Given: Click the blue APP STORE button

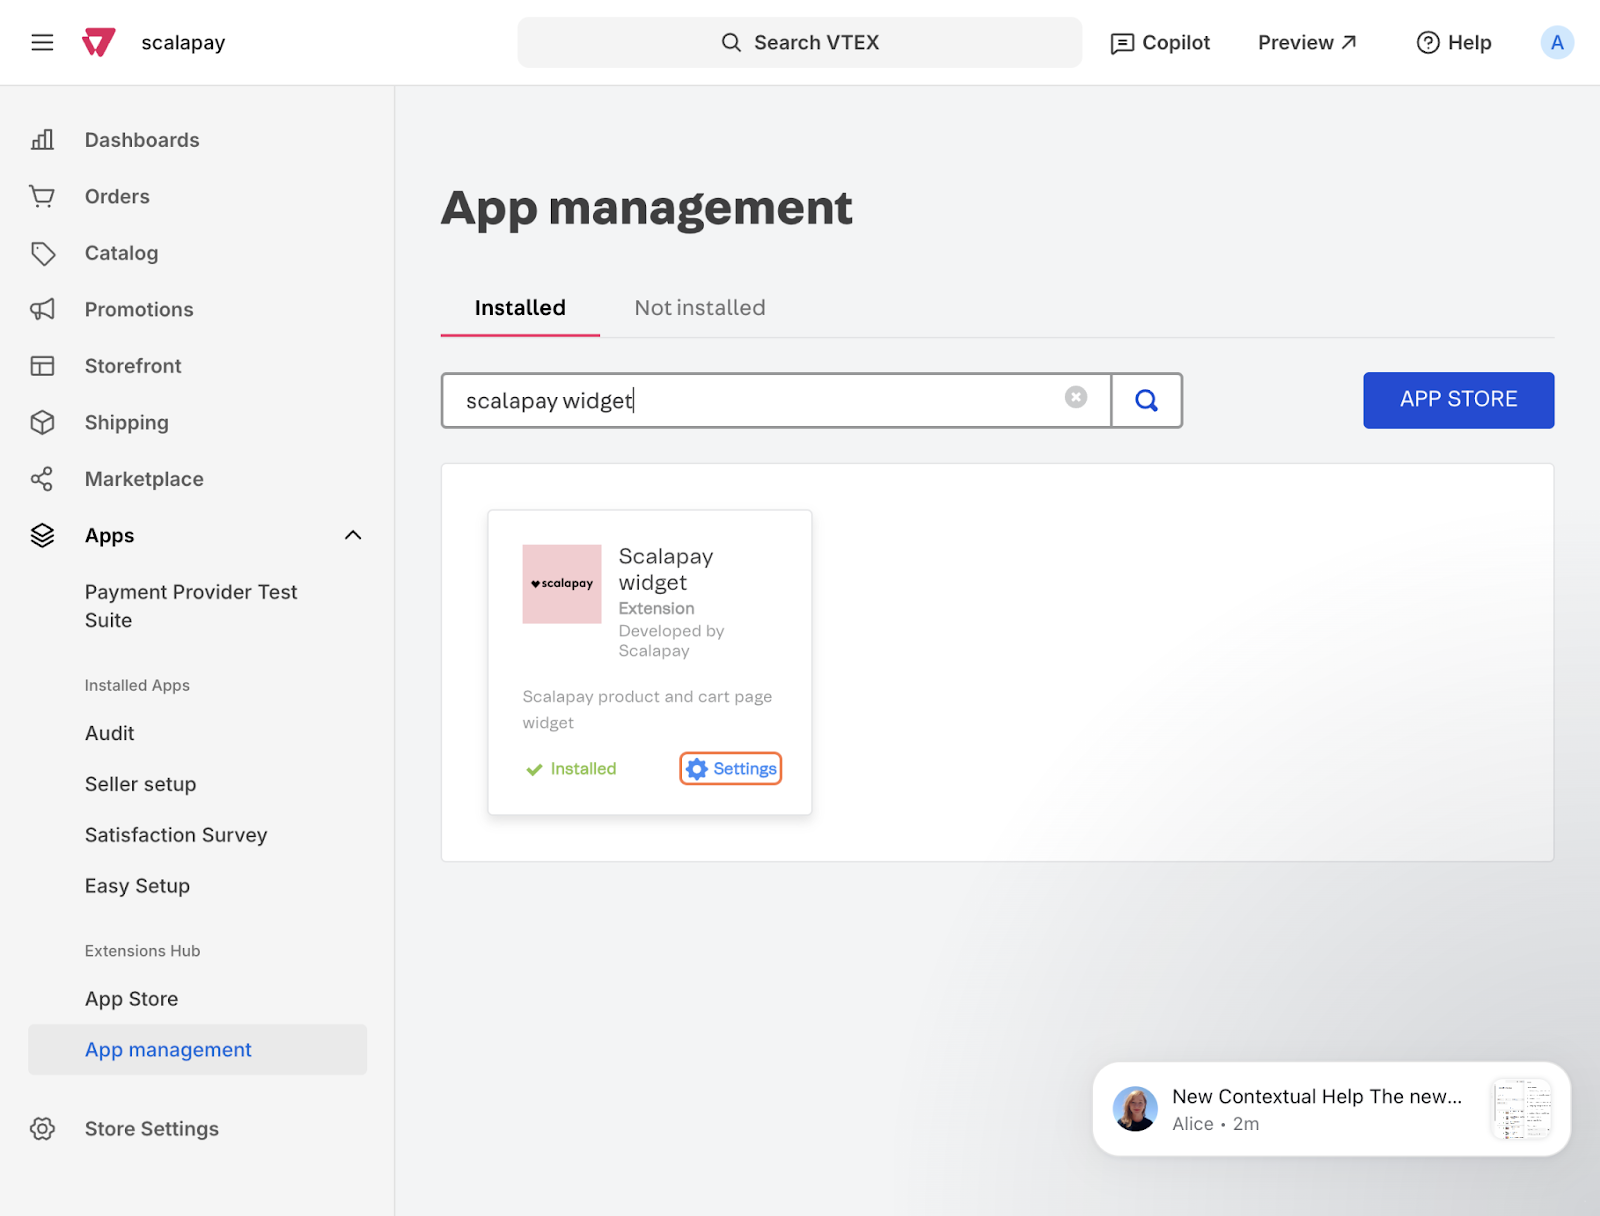Looking at the screenshot, I should (1459, 400).
